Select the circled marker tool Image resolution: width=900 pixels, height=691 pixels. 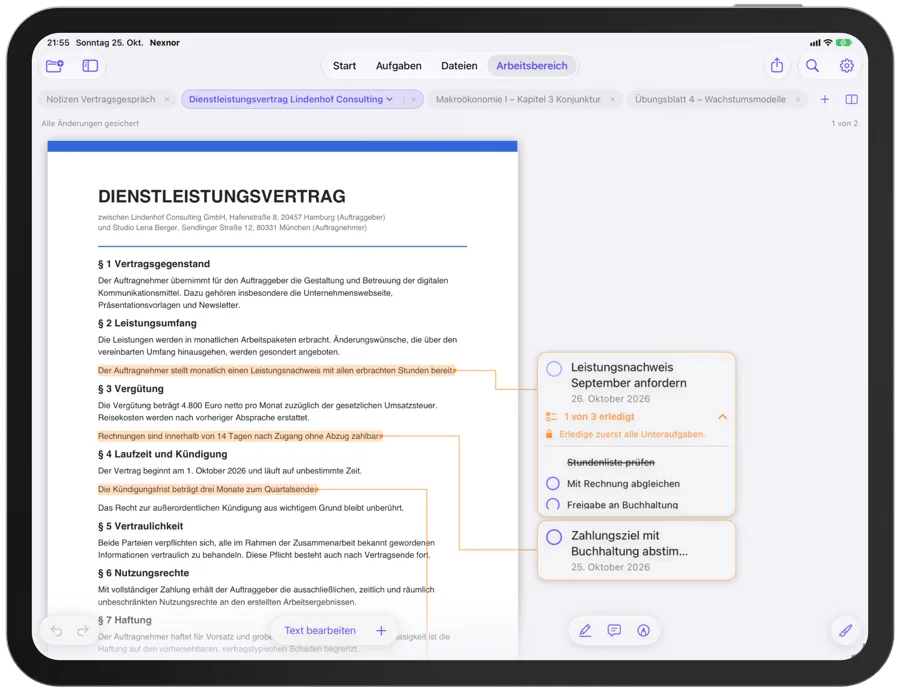[643, 631]
